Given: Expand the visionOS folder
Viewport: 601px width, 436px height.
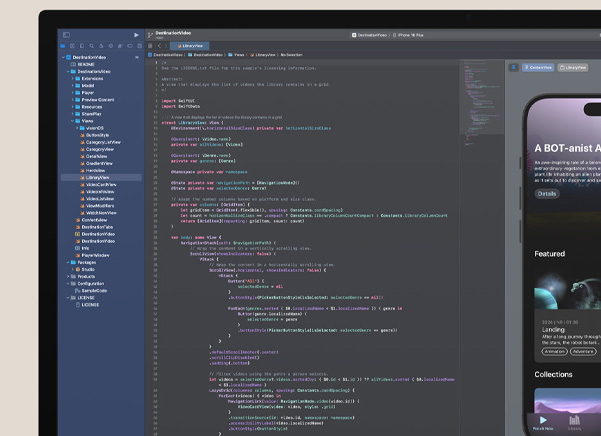Looking at the screenshot, I should [x=77, y=128].
